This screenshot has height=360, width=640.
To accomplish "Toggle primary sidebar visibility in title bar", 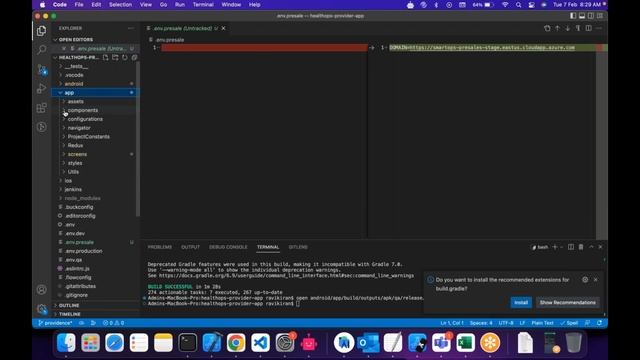I will [573, 16].
